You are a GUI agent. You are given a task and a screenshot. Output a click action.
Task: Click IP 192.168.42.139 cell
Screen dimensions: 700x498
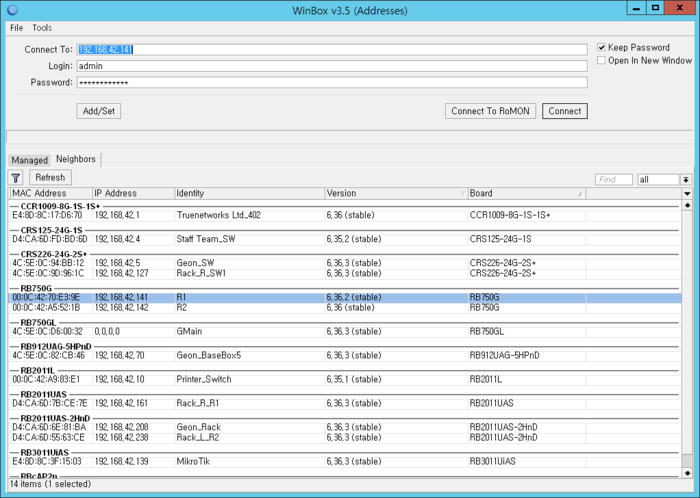pyautogui.click(x=121, y=461)
